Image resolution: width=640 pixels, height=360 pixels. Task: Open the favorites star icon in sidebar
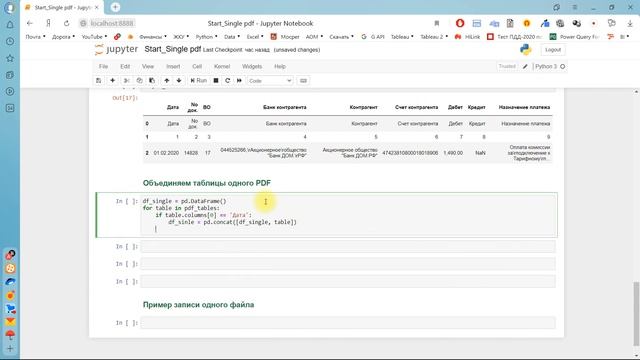click(10, 58)
